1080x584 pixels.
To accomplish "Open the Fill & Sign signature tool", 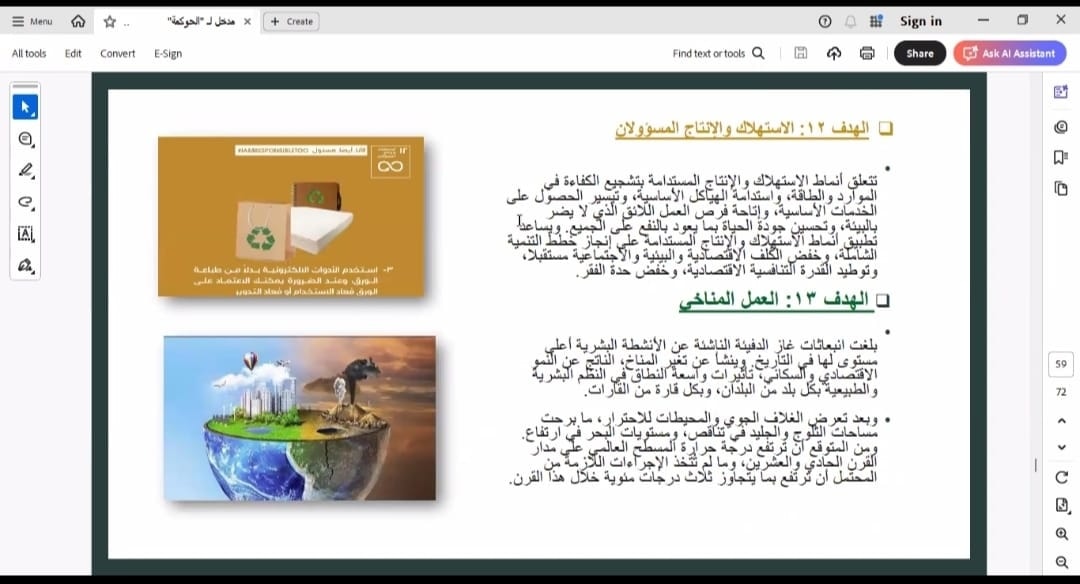I will coord(26,266).
